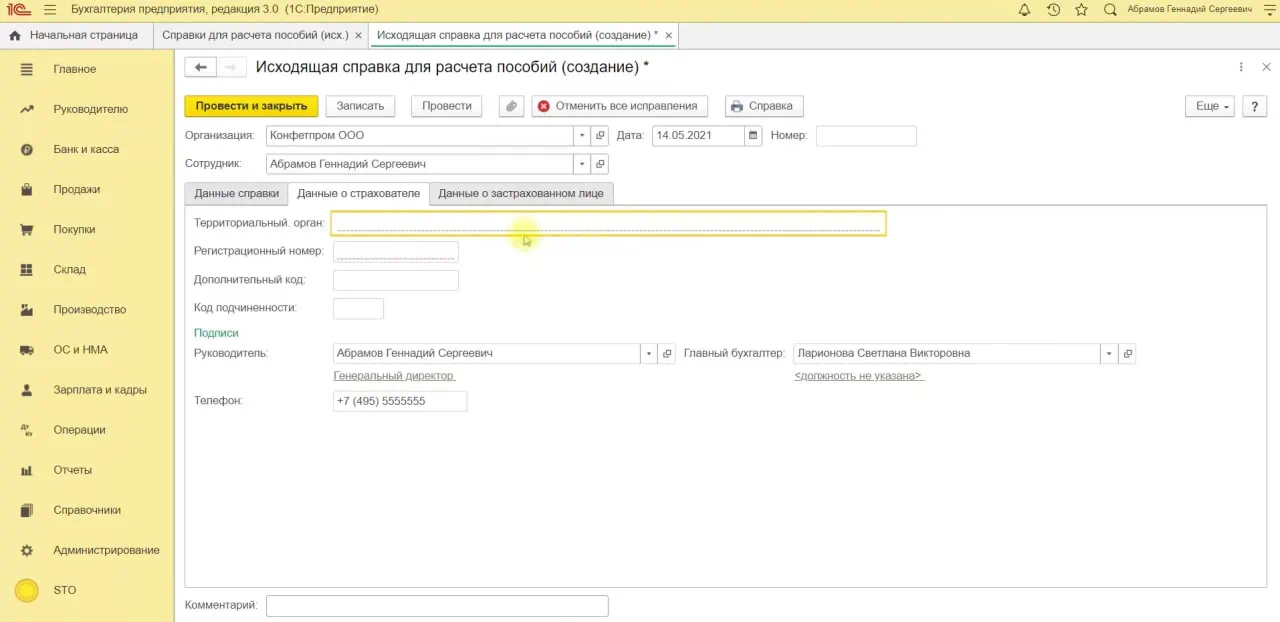Switch to the Данные справки tab
The width and height of the screenshot is (1280, 622).
(236, 193)
